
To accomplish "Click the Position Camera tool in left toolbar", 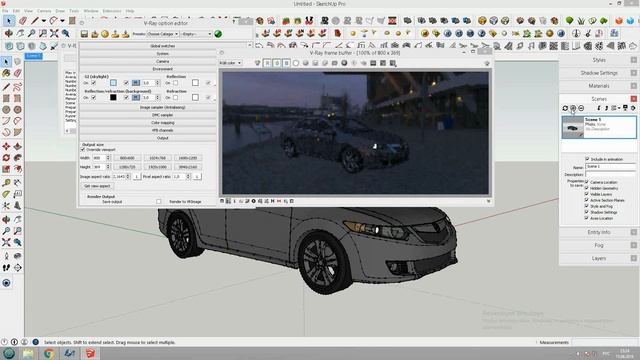I will point(6,256).
